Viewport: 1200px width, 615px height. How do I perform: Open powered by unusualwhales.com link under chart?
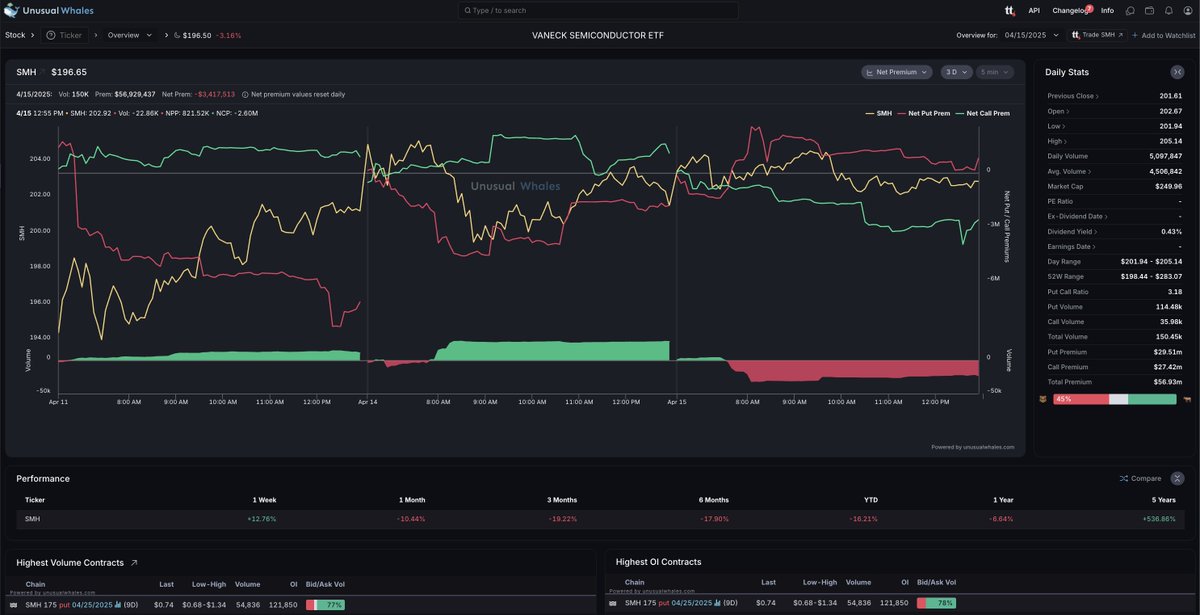[x=972, y=447]
